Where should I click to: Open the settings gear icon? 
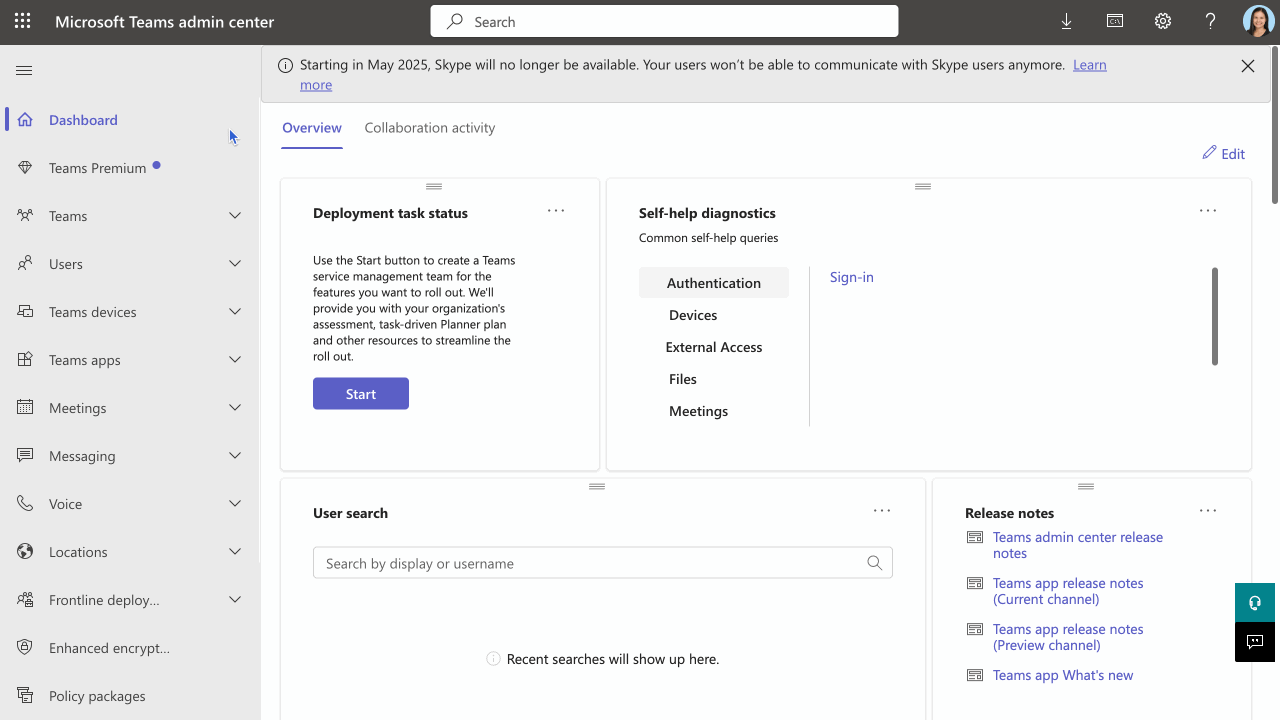(1162, 21)
